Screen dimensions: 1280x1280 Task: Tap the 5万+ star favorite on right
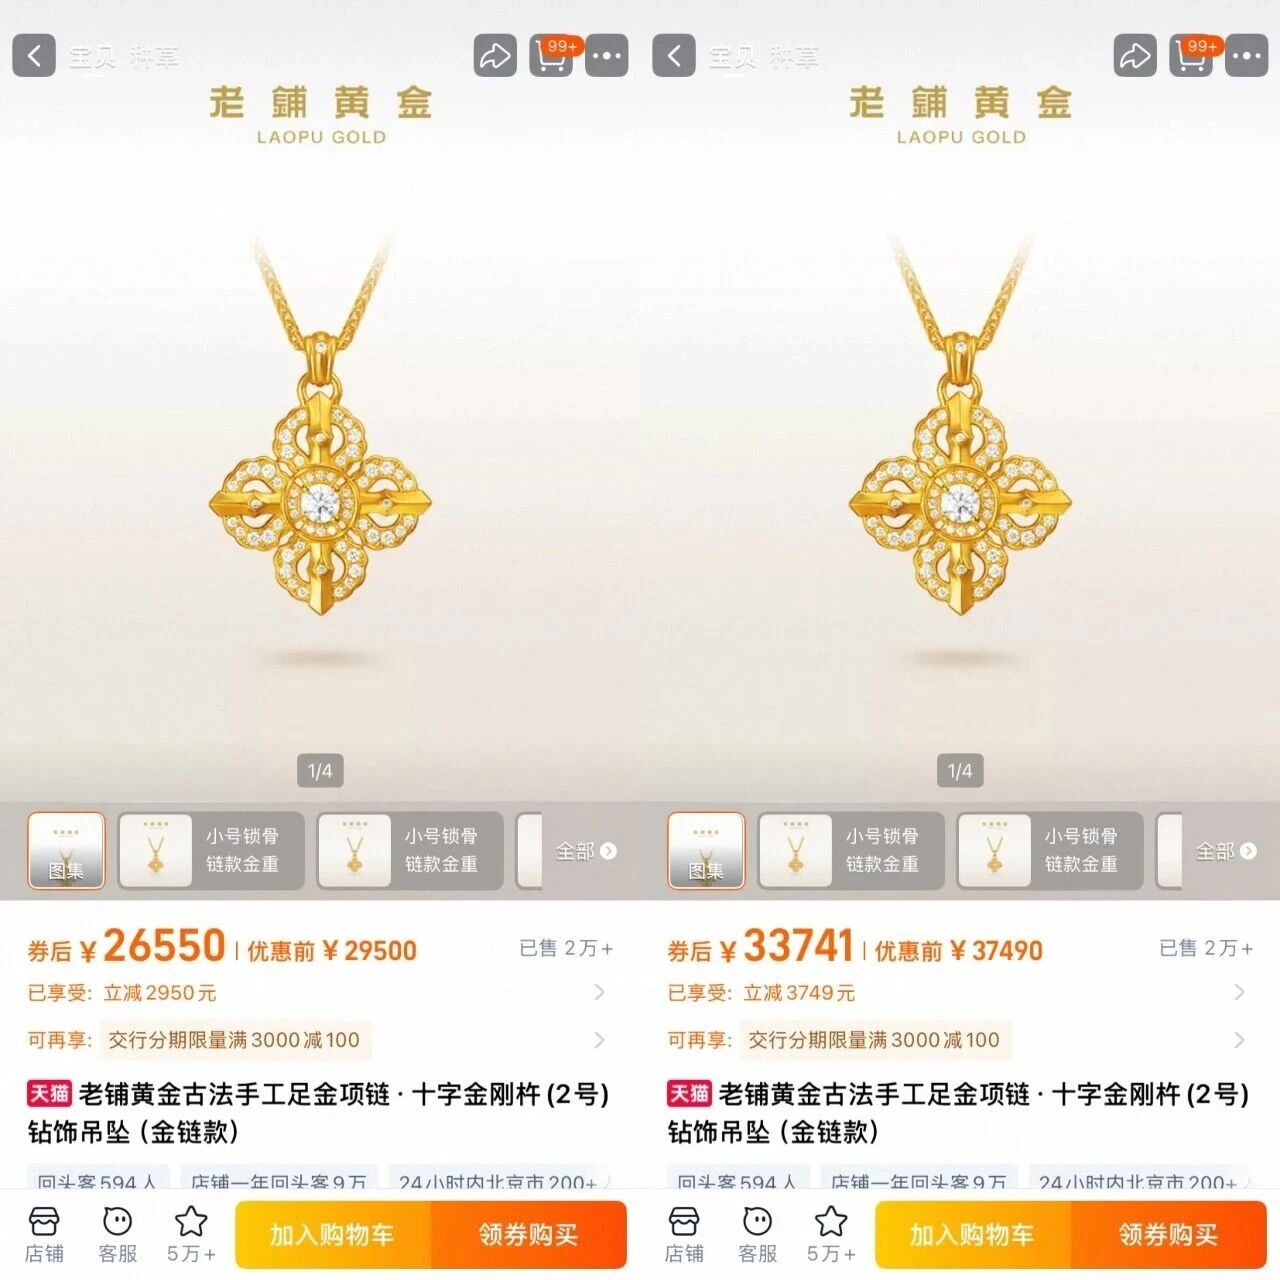coord(831,1235)
